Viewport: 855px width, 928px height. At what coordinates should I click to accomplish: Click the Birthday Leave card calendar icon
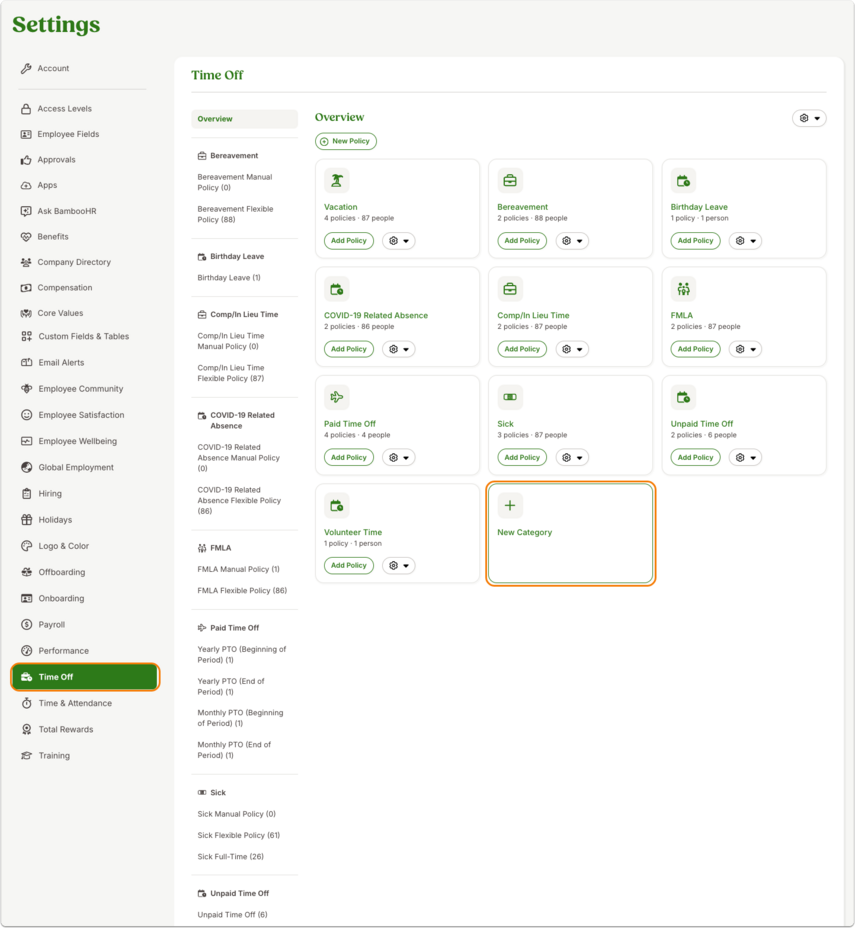(x=683, y=181)
